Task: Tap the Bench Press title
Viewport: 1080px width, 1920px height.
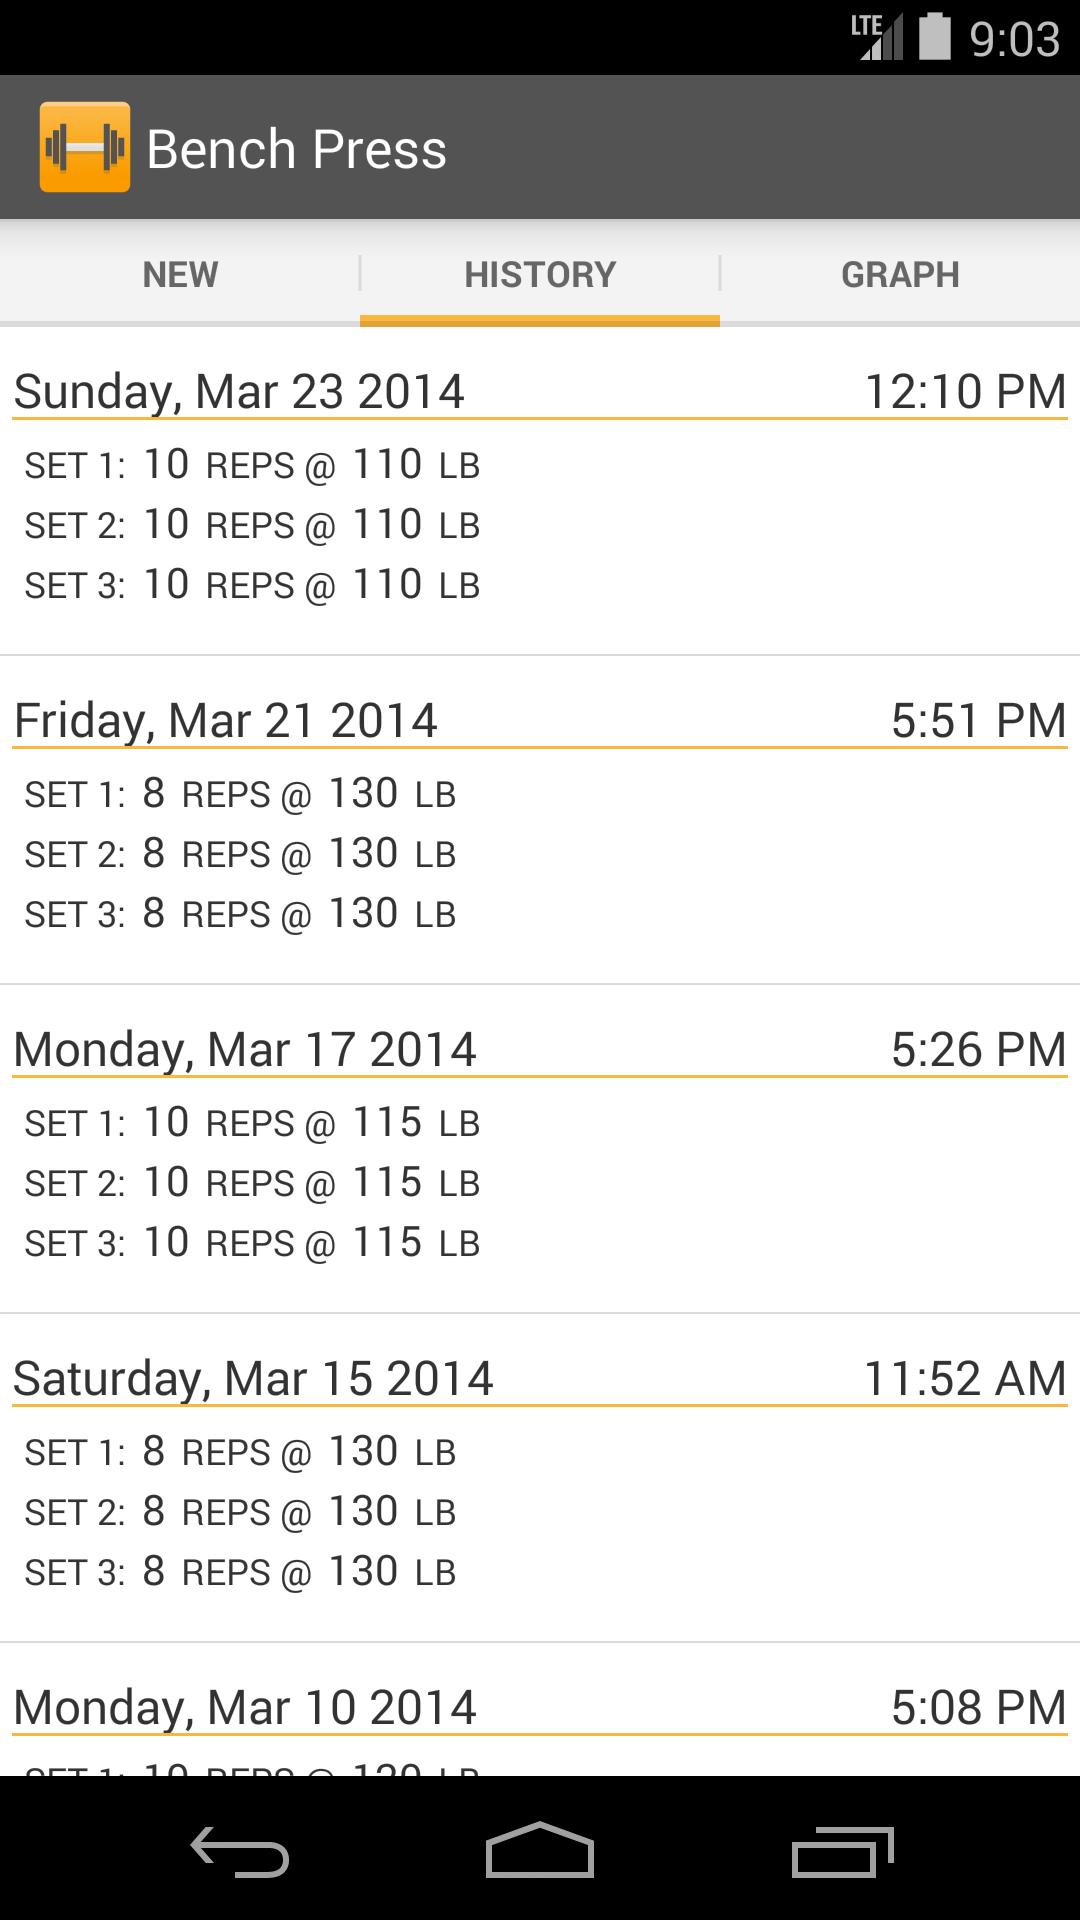Action: 296,149
